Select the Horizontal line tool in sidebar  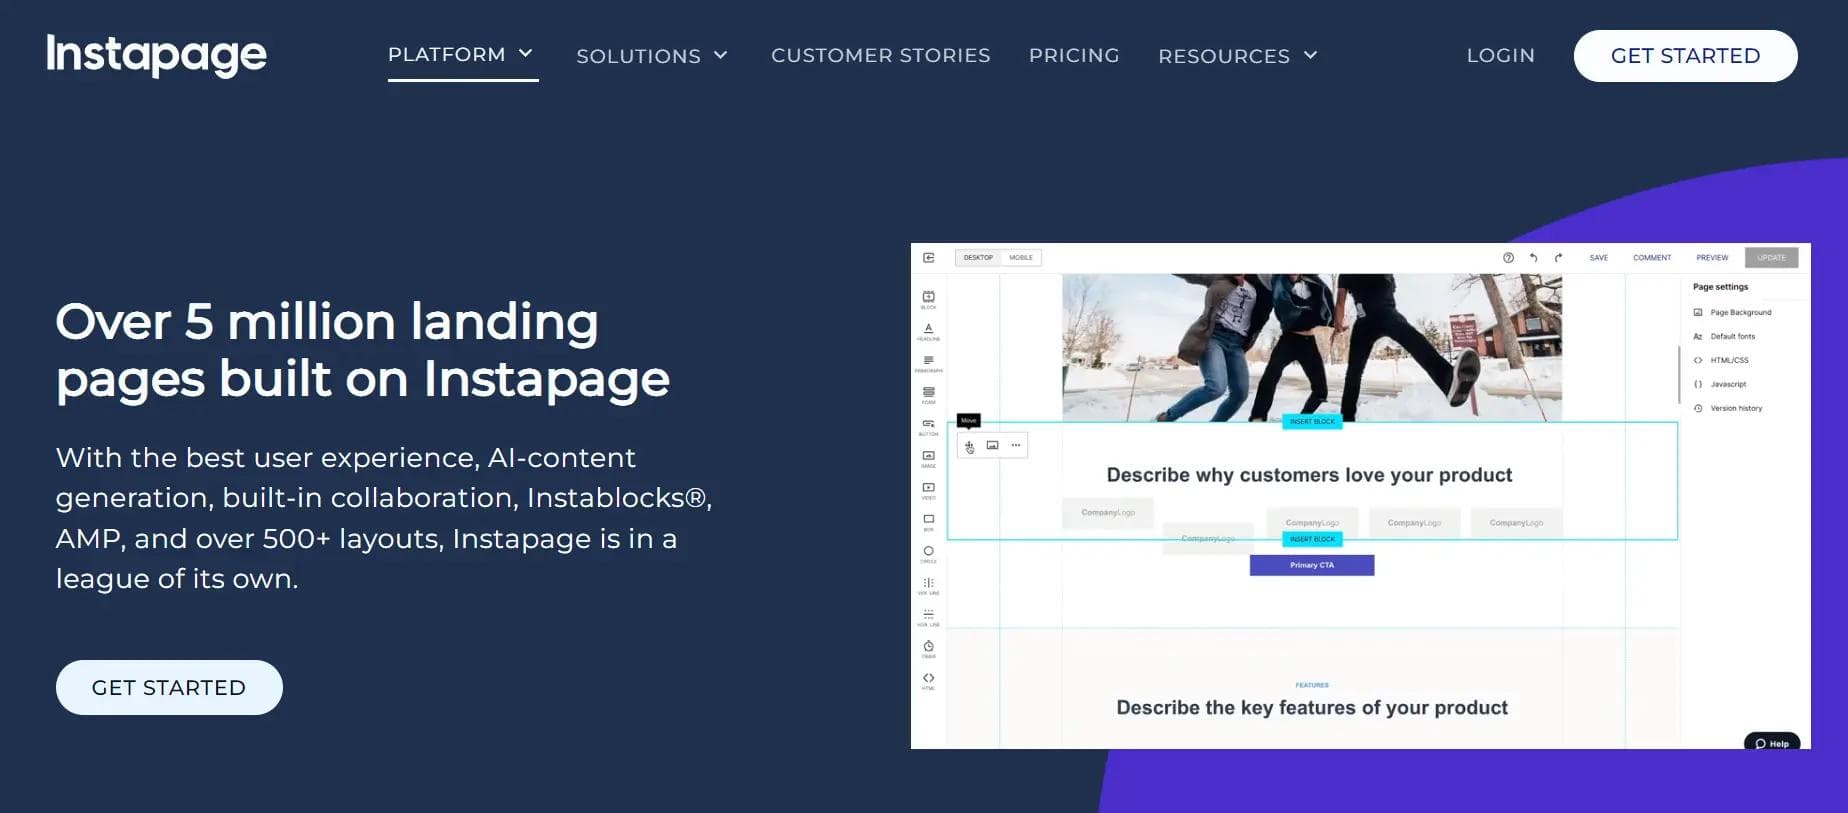928,617
